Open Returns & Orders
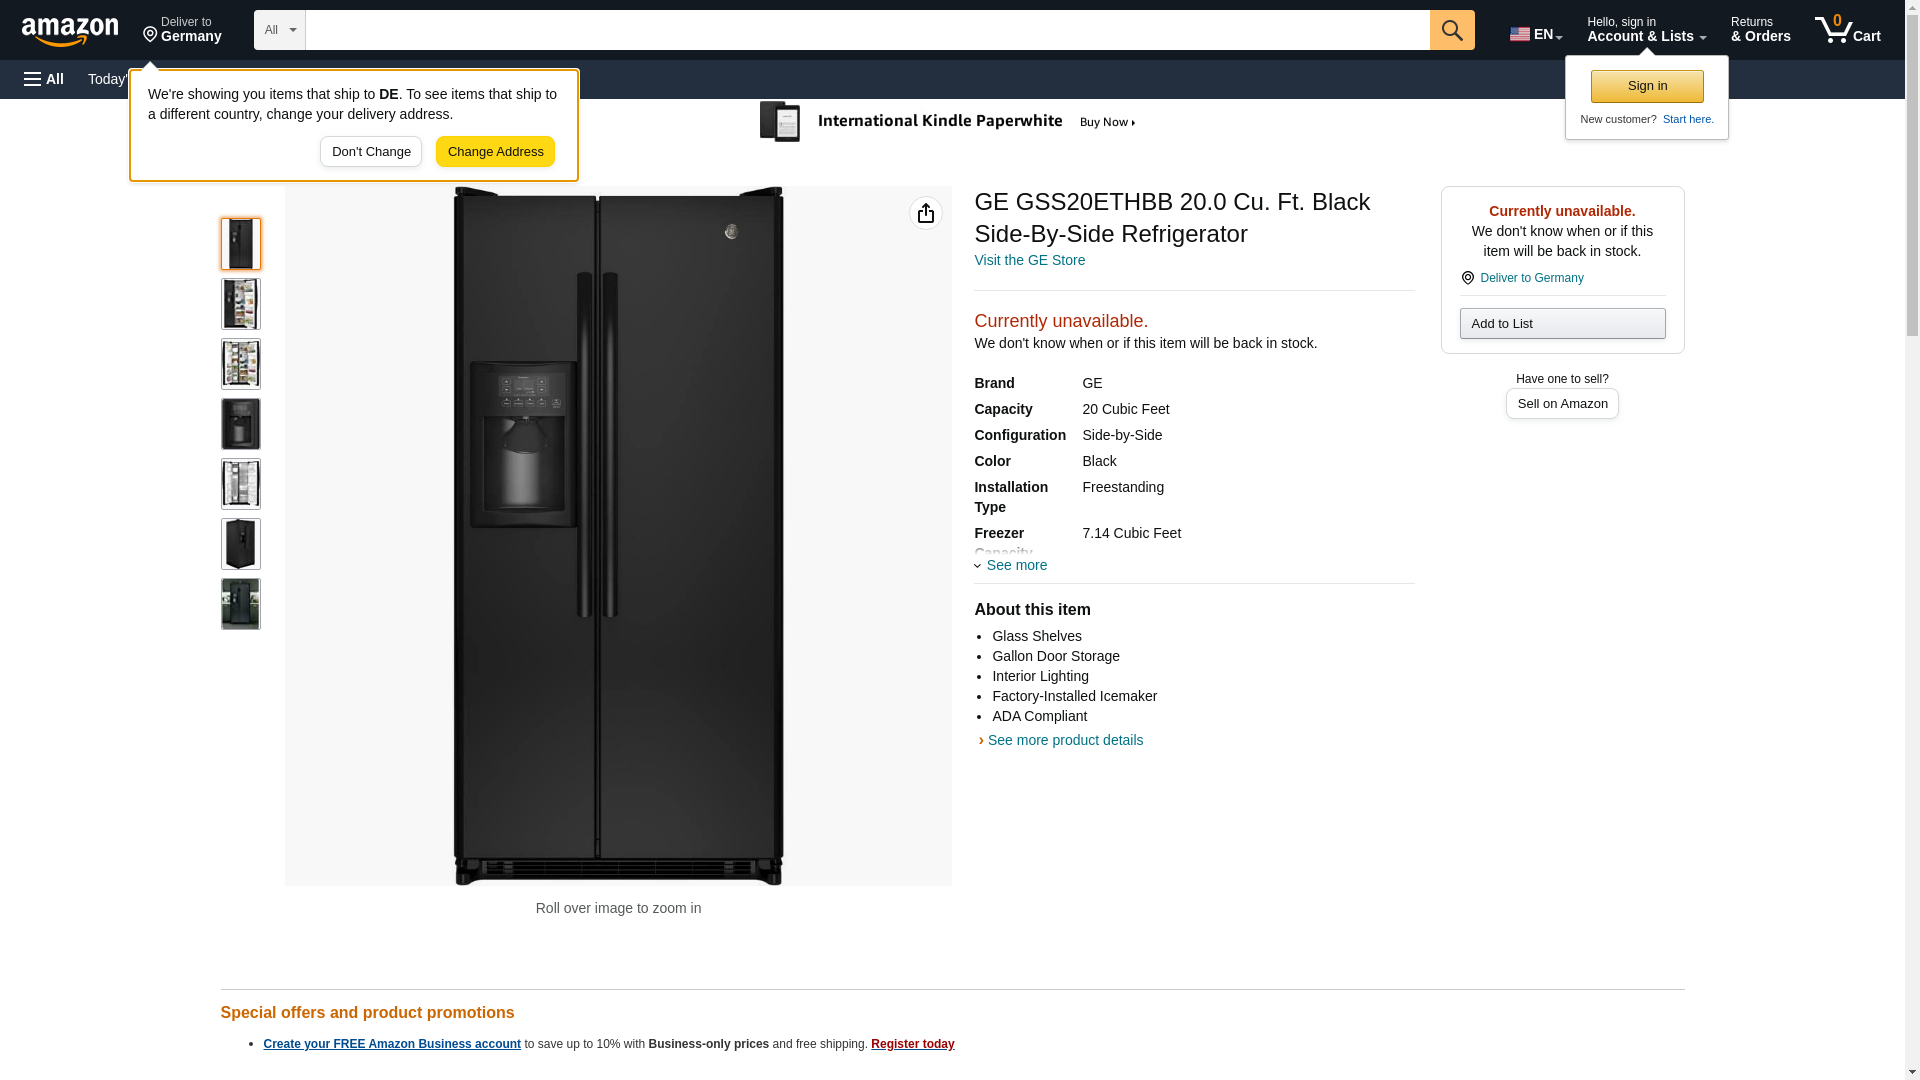The height and width of the screenshot is (1080, 1920). click(1760, 30)
